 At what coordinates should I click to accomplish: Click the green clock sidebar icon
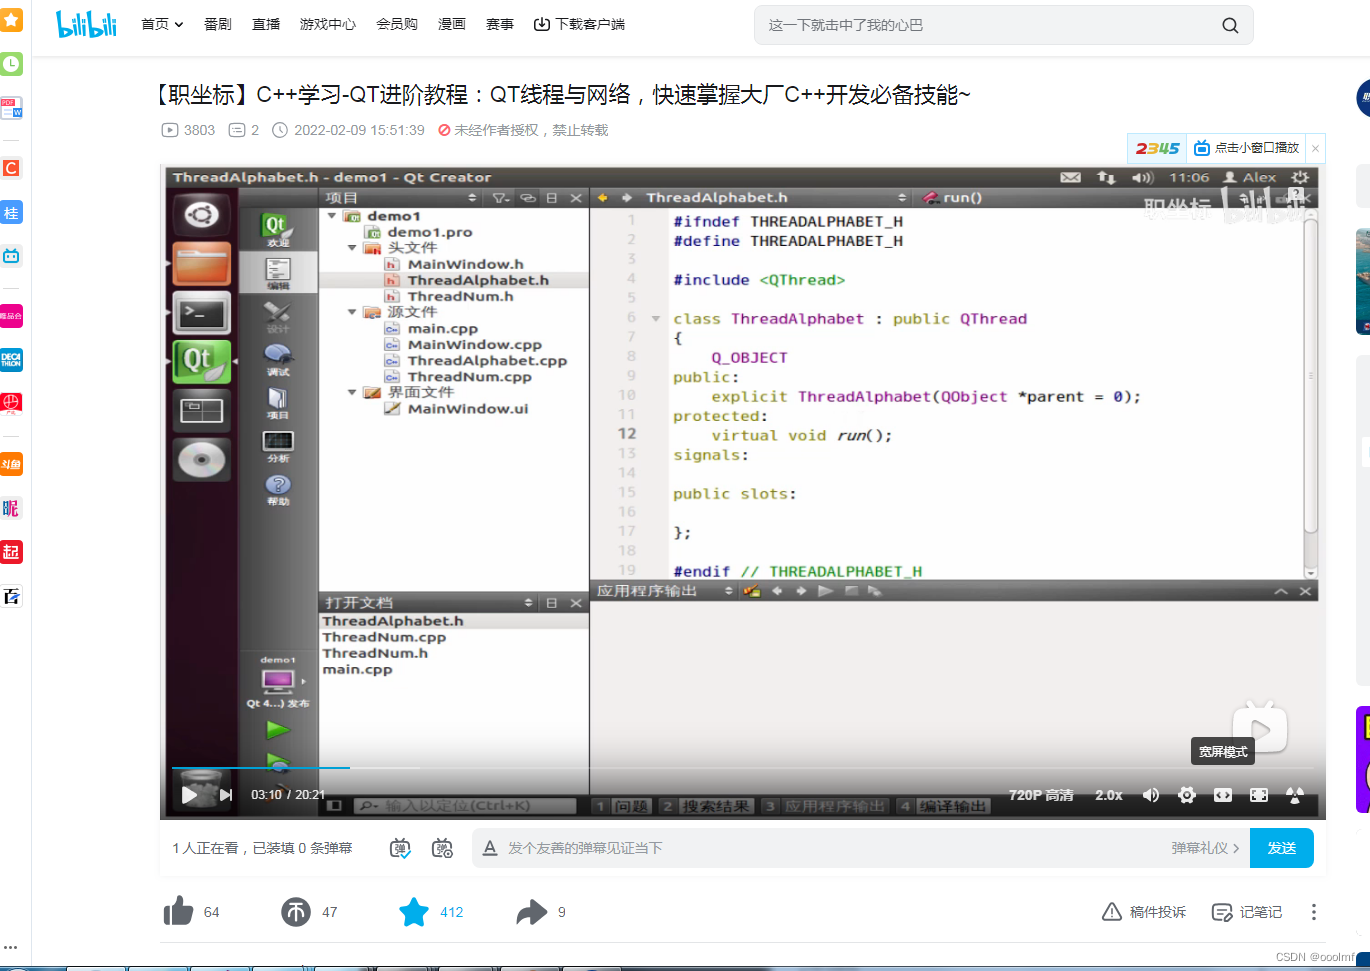(x=11, y=64)
